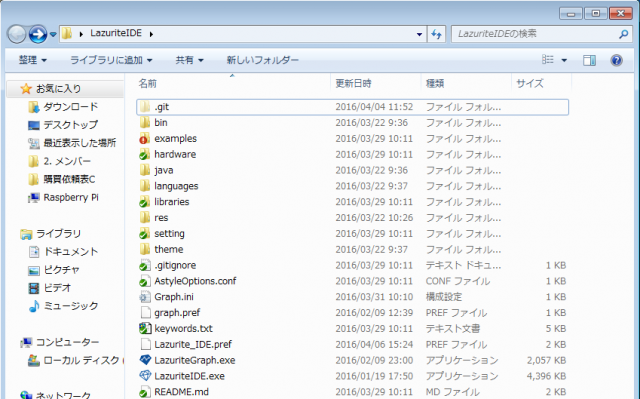640x399 pixels.
Task: Select the LazuriteGraph.exe application icon
Action: (145, 360)
